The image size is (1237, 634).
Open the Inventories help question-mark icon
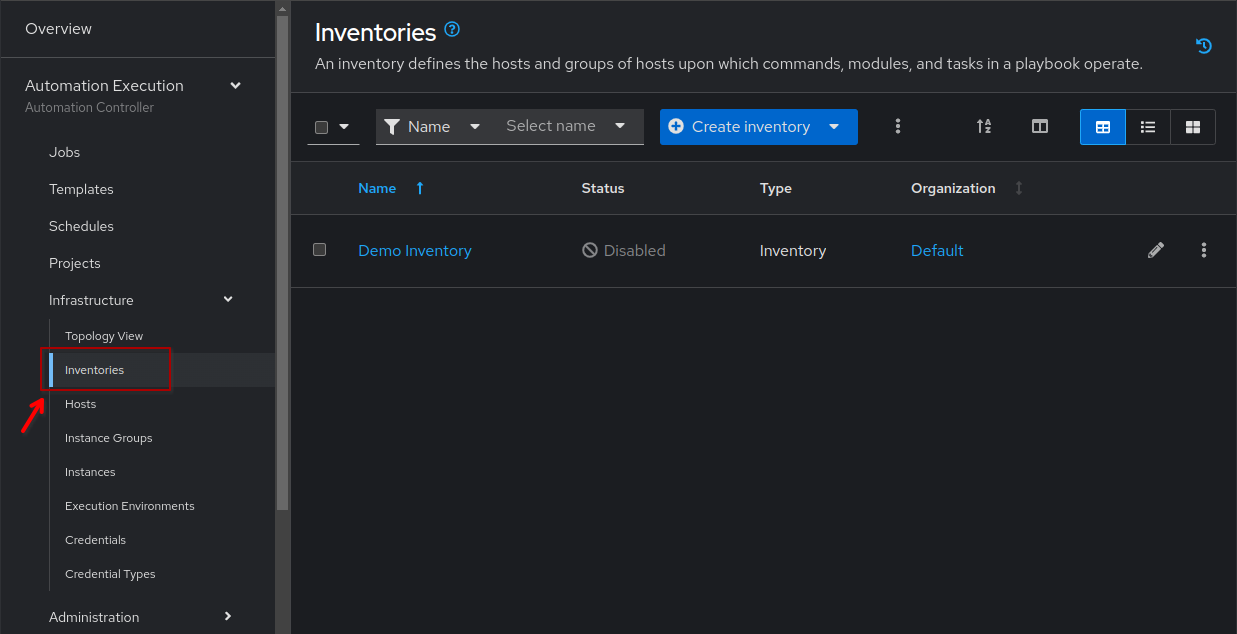[x=452, y=29]
